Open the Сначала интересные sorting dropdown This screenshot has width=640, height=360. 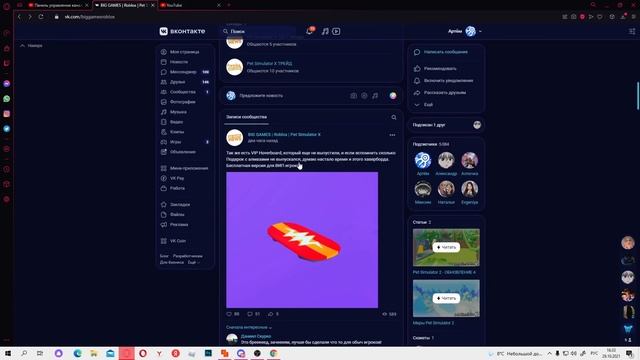click(x=249, y=327)
